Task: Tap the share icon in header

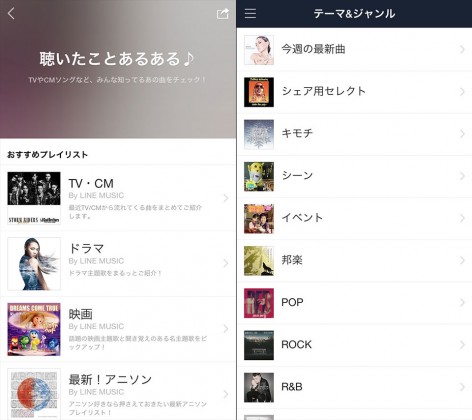Action: click(223, 14)
